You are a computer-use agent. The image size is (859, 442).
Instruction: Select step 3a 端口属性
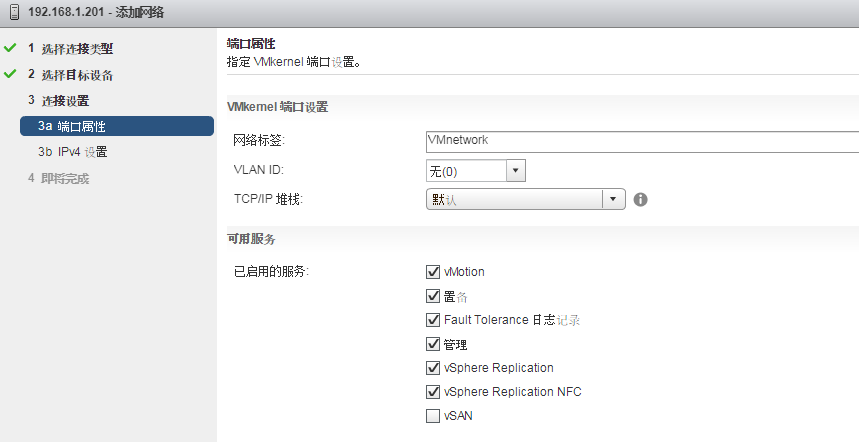tap(116, 126)
